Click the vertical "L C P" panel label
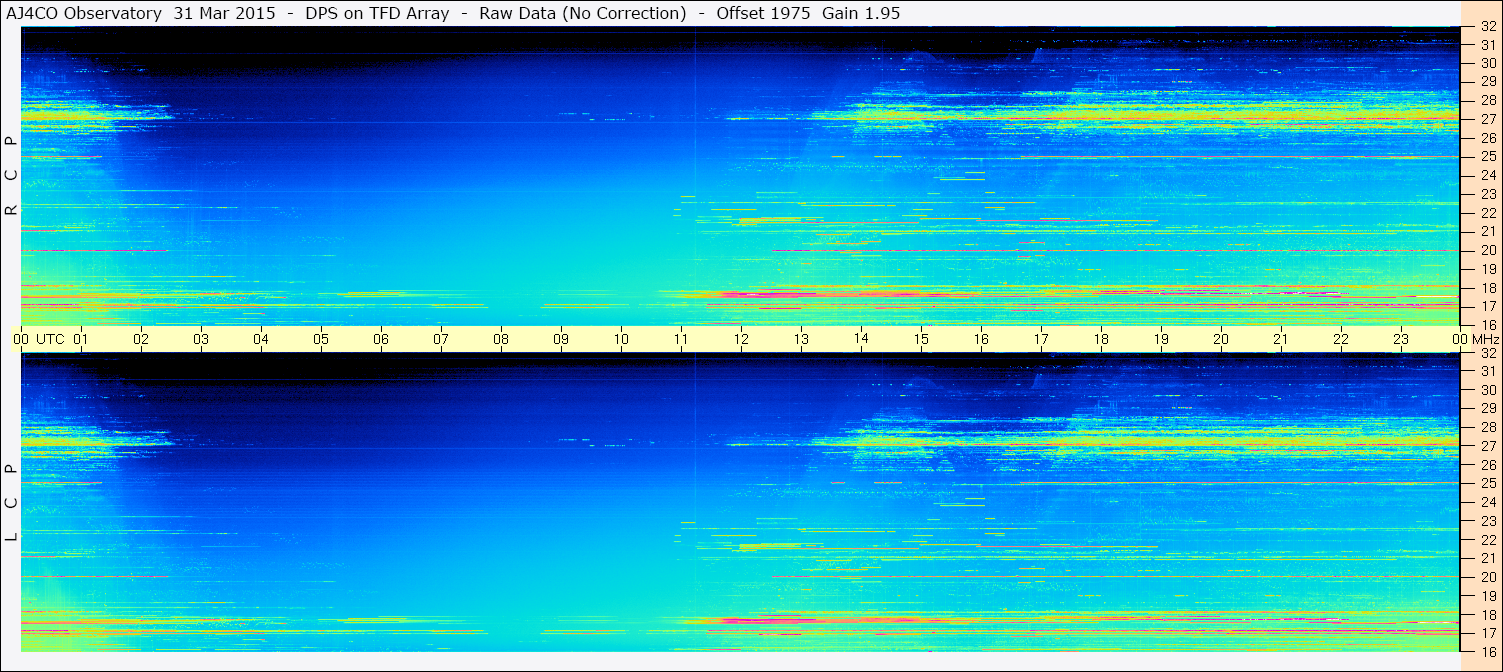The height and width of the screenshot is (672, 1503). [x=12, y=502]
